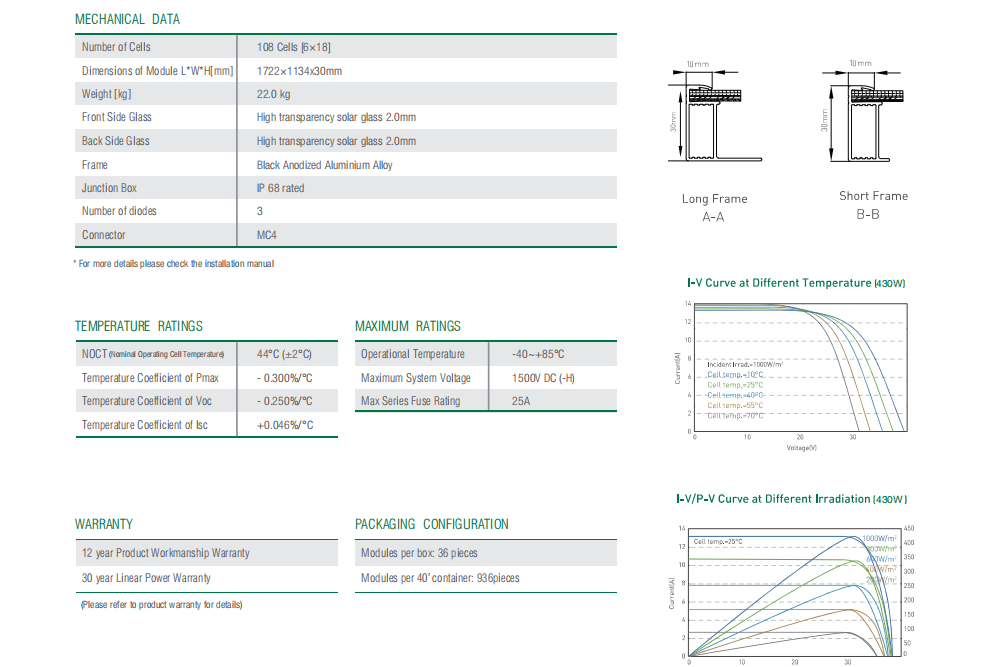Click the 'Cell temp.=55°C' legend entry
The width and height of the screenshot is (989, 667).
(735, 406)
